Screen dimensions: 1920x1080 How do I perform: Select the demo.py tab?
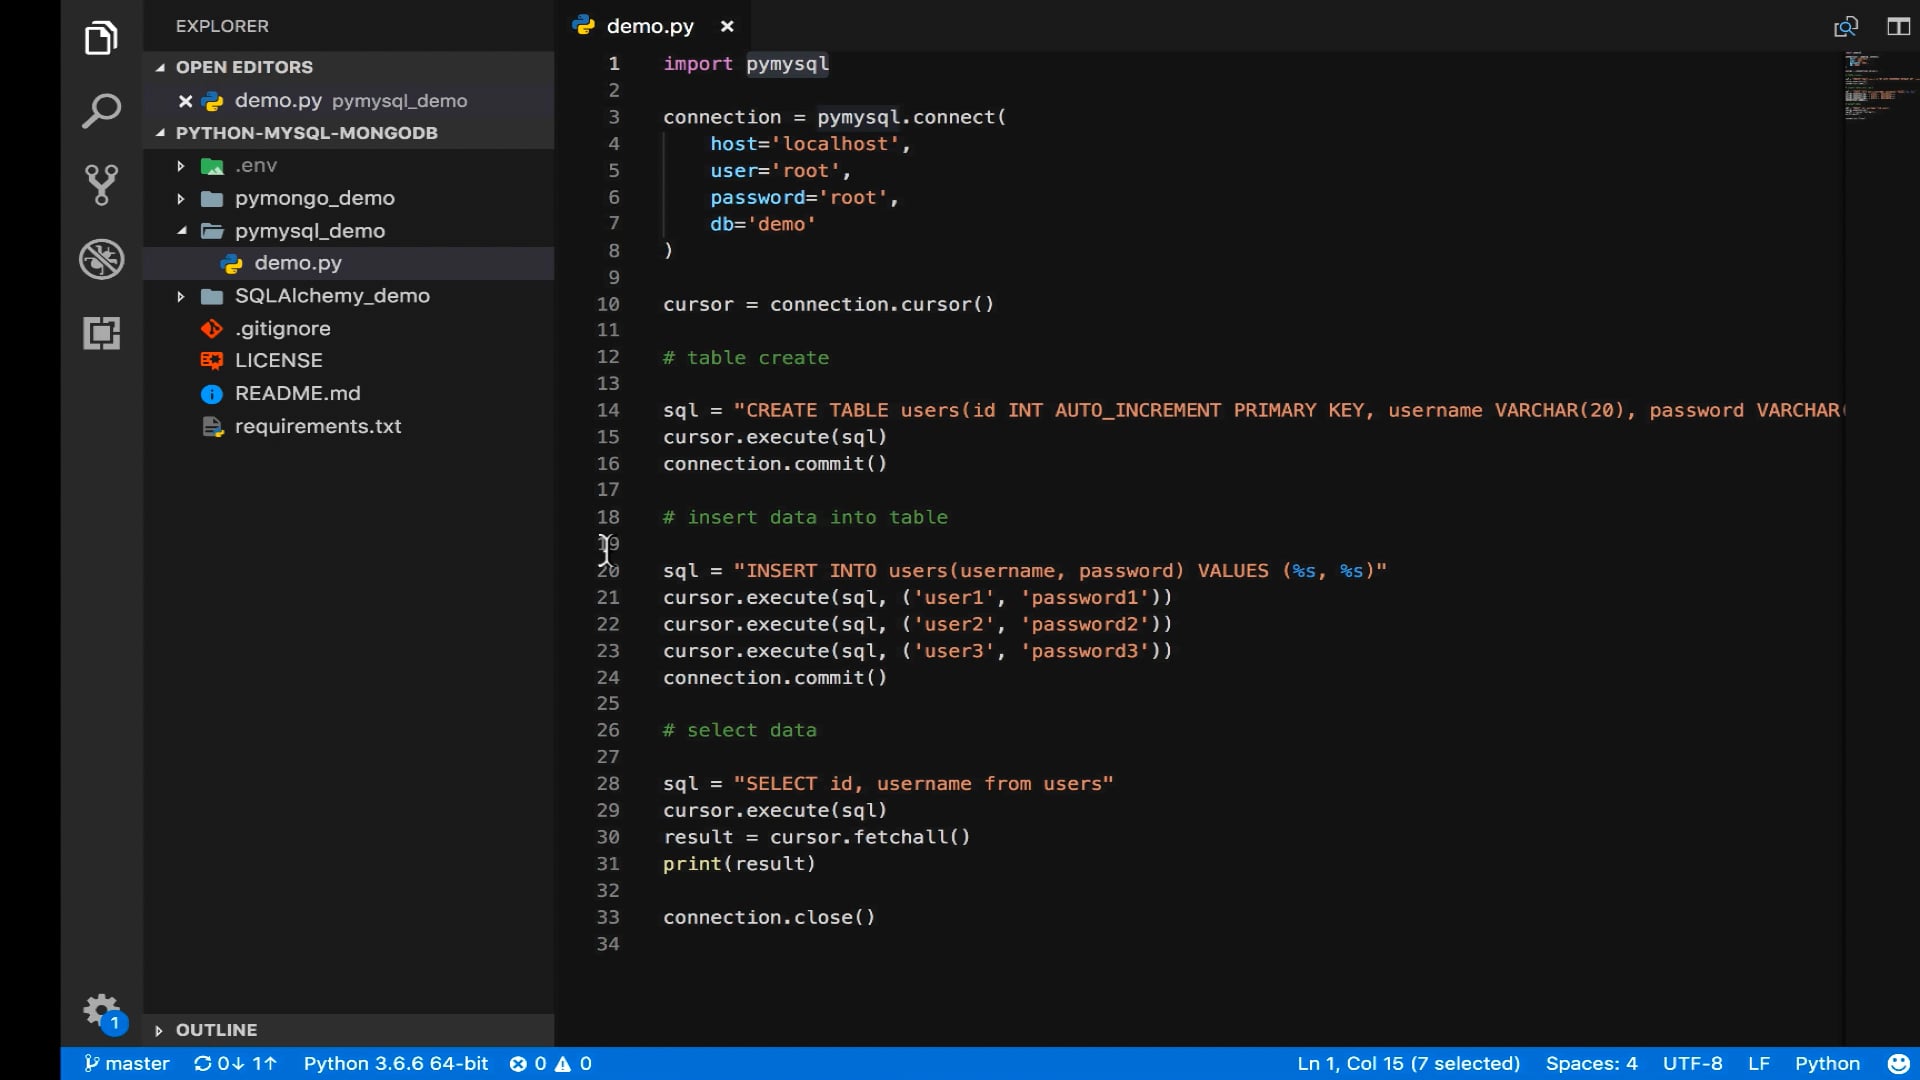click(x=649, y=27)
